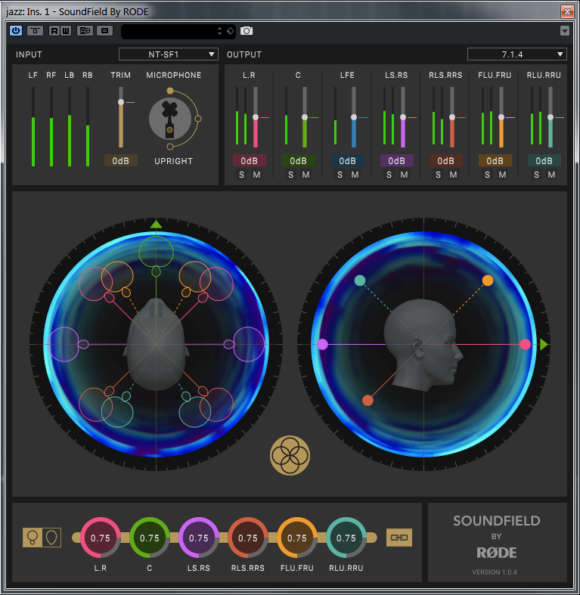This screenshot has width=580, height=595.
Task: Open the 7.1.4 output format dropdown
Action: tap(517, 54)
